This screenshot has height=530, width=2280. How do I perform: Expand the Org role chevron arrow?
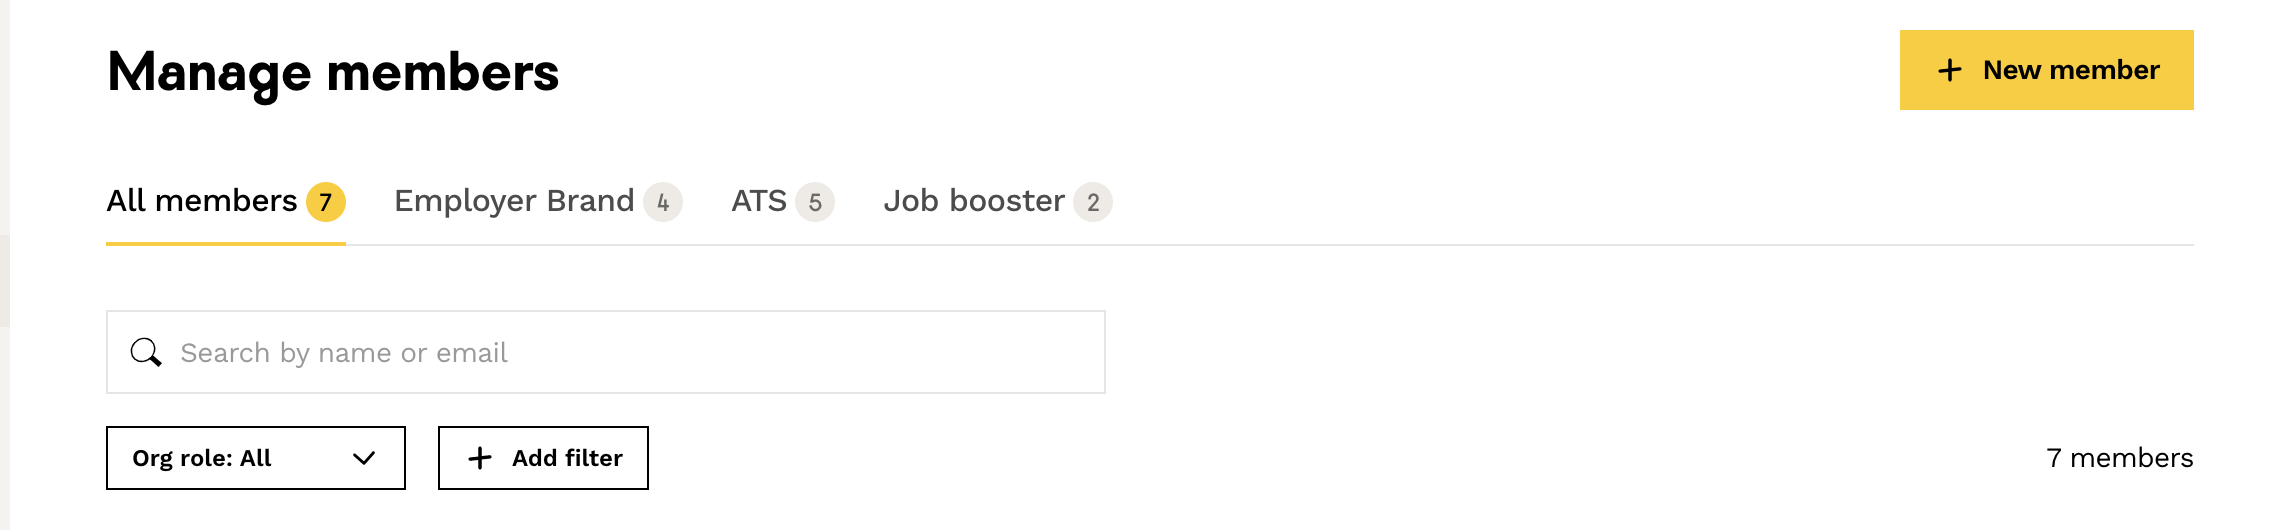tap(364, 458)
